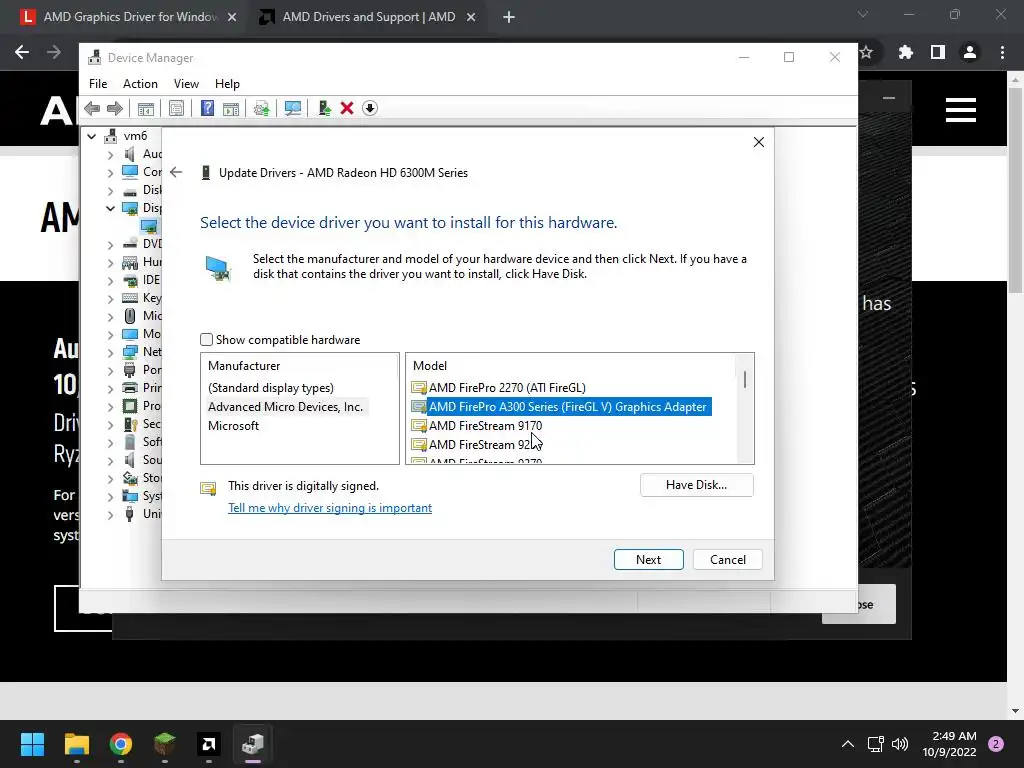Open Windows Start menu
1024x768 pixels.
click(32, 744)
